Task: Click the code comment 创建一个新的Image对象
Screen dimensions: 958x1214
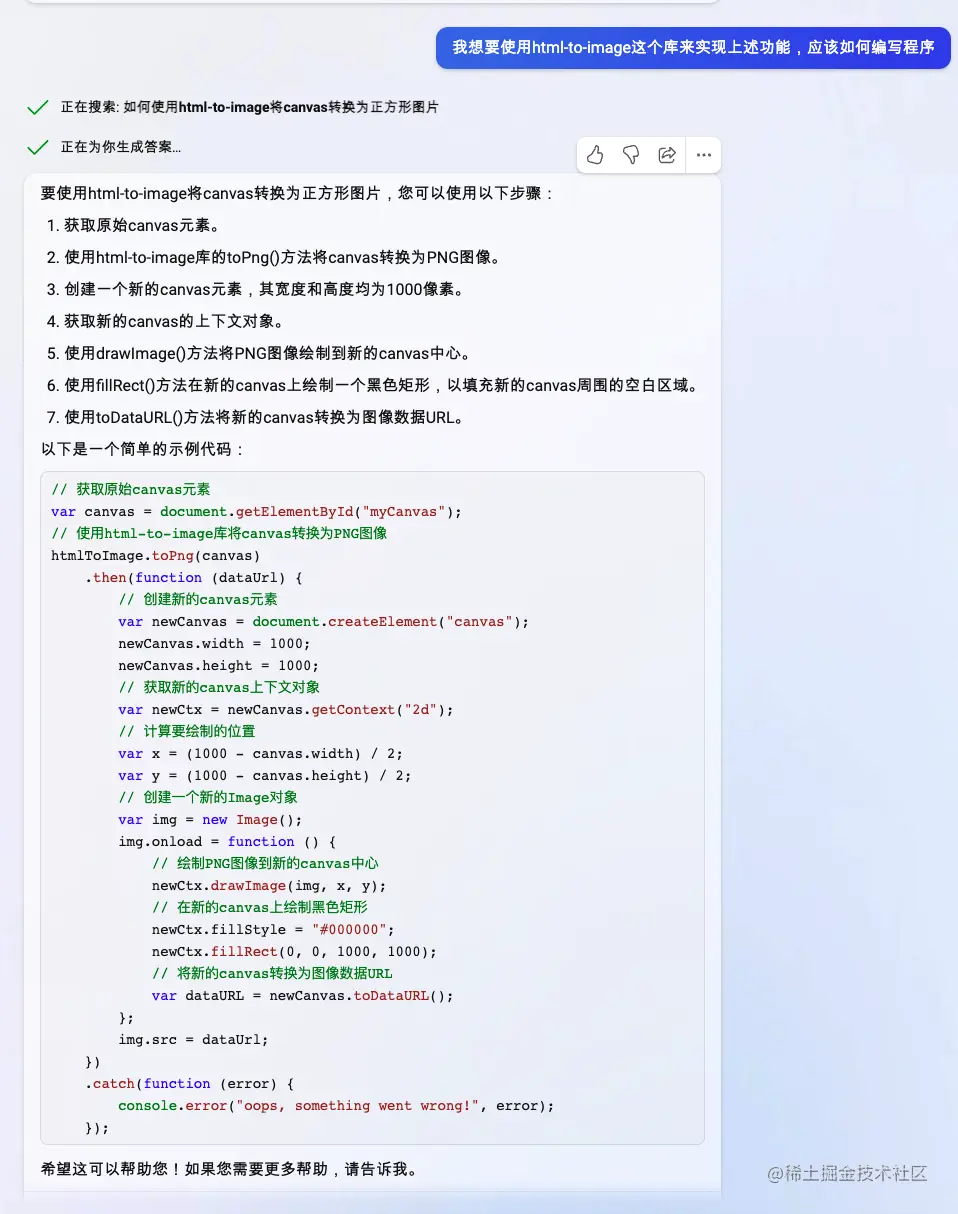Action: tap(208, 797)
